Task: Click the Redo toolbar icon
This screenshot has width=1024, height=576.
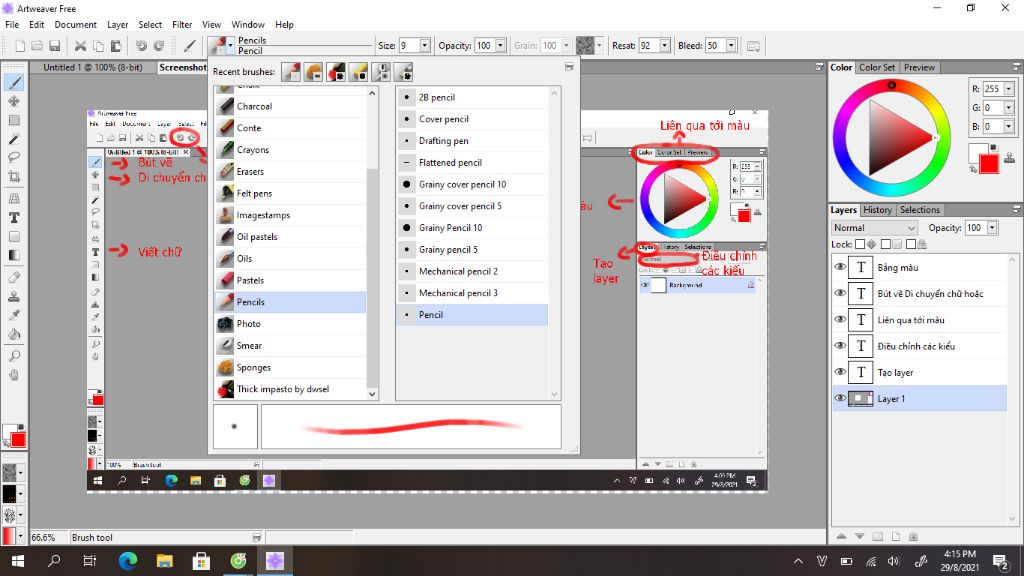Action: click(x=159, y=46)
